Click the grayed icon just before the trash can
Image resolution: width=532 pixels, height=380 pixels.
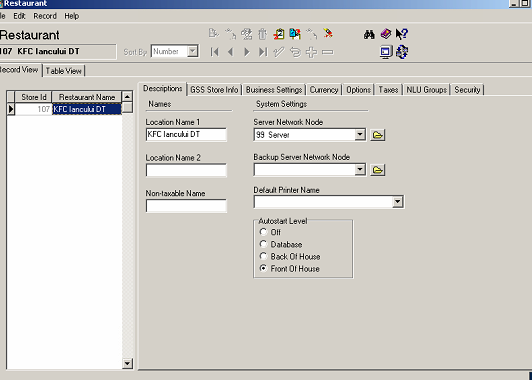(x=247, y=34)
